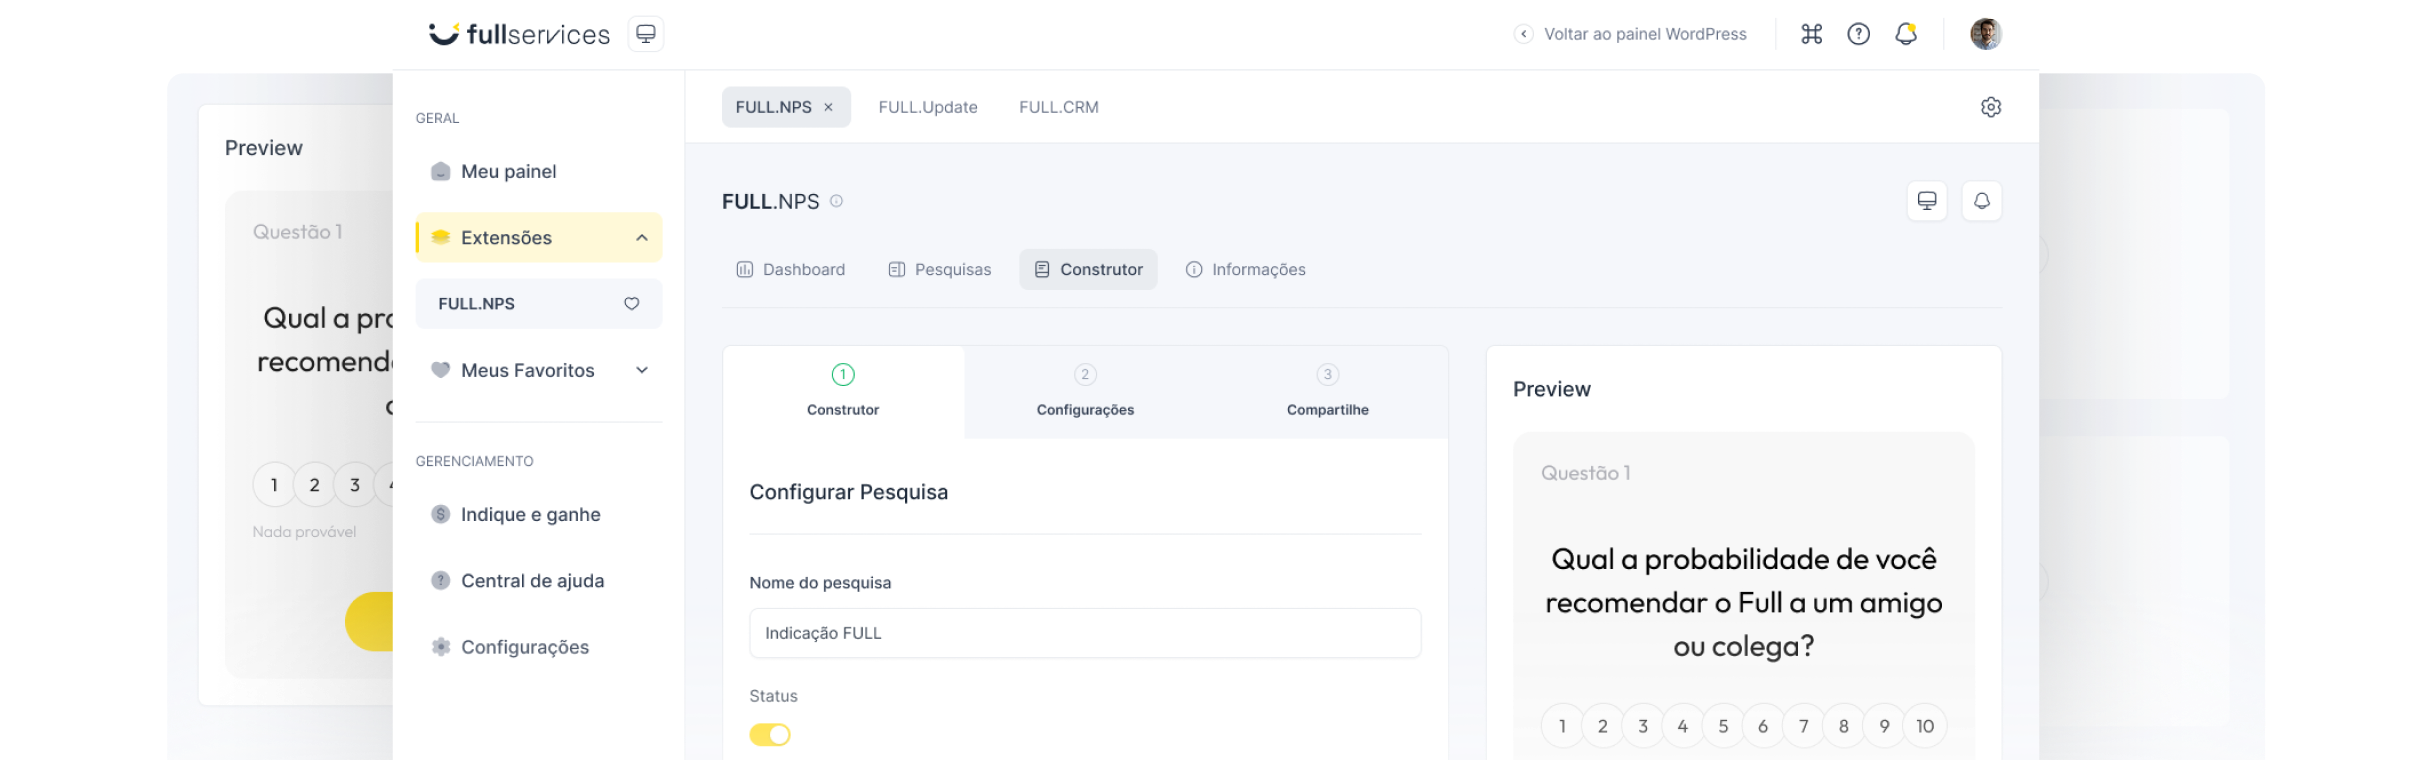Click the info icon beside FULL.NPS title
Image resolution: width=2432 pixels, height=760 pixels.
pyautogui.click(x=837, y=201)
